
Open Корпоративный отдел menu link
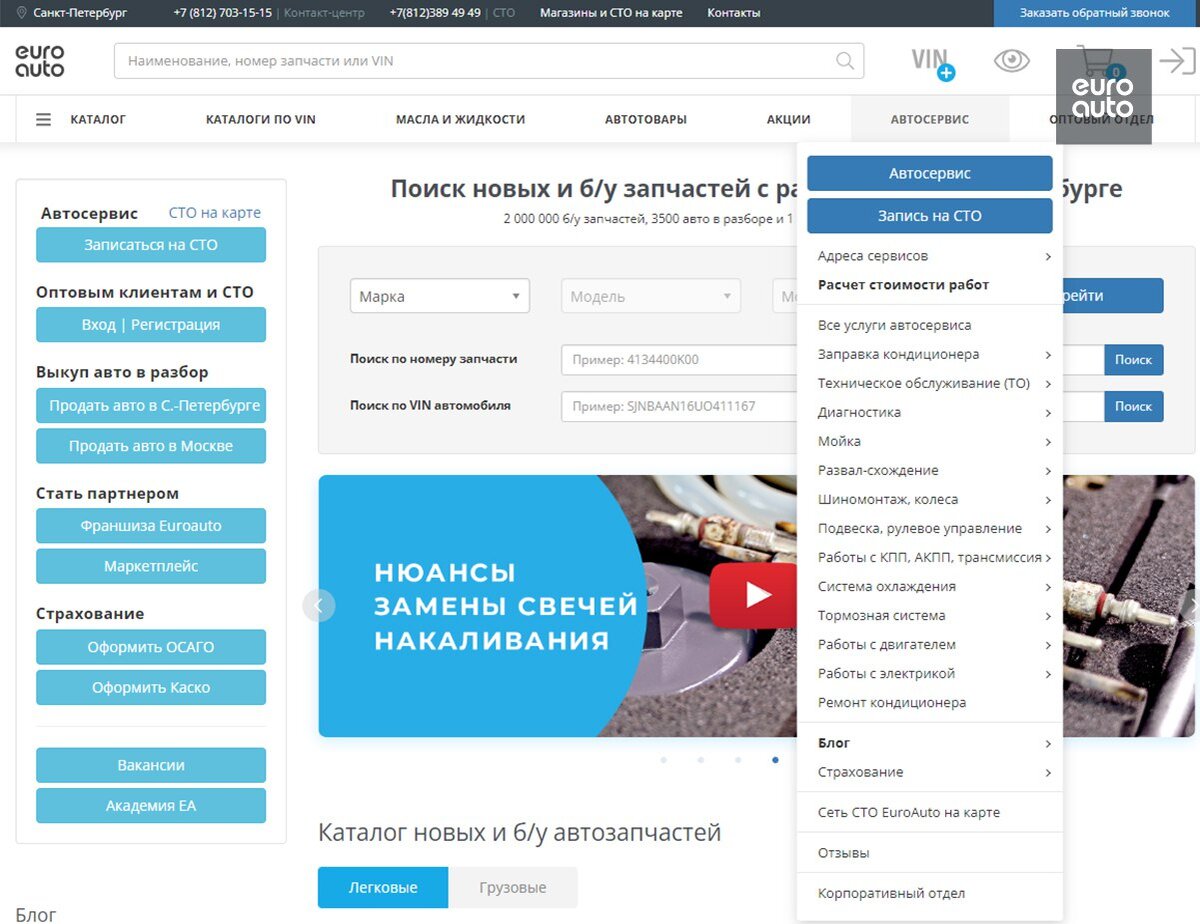pos(891,893)
